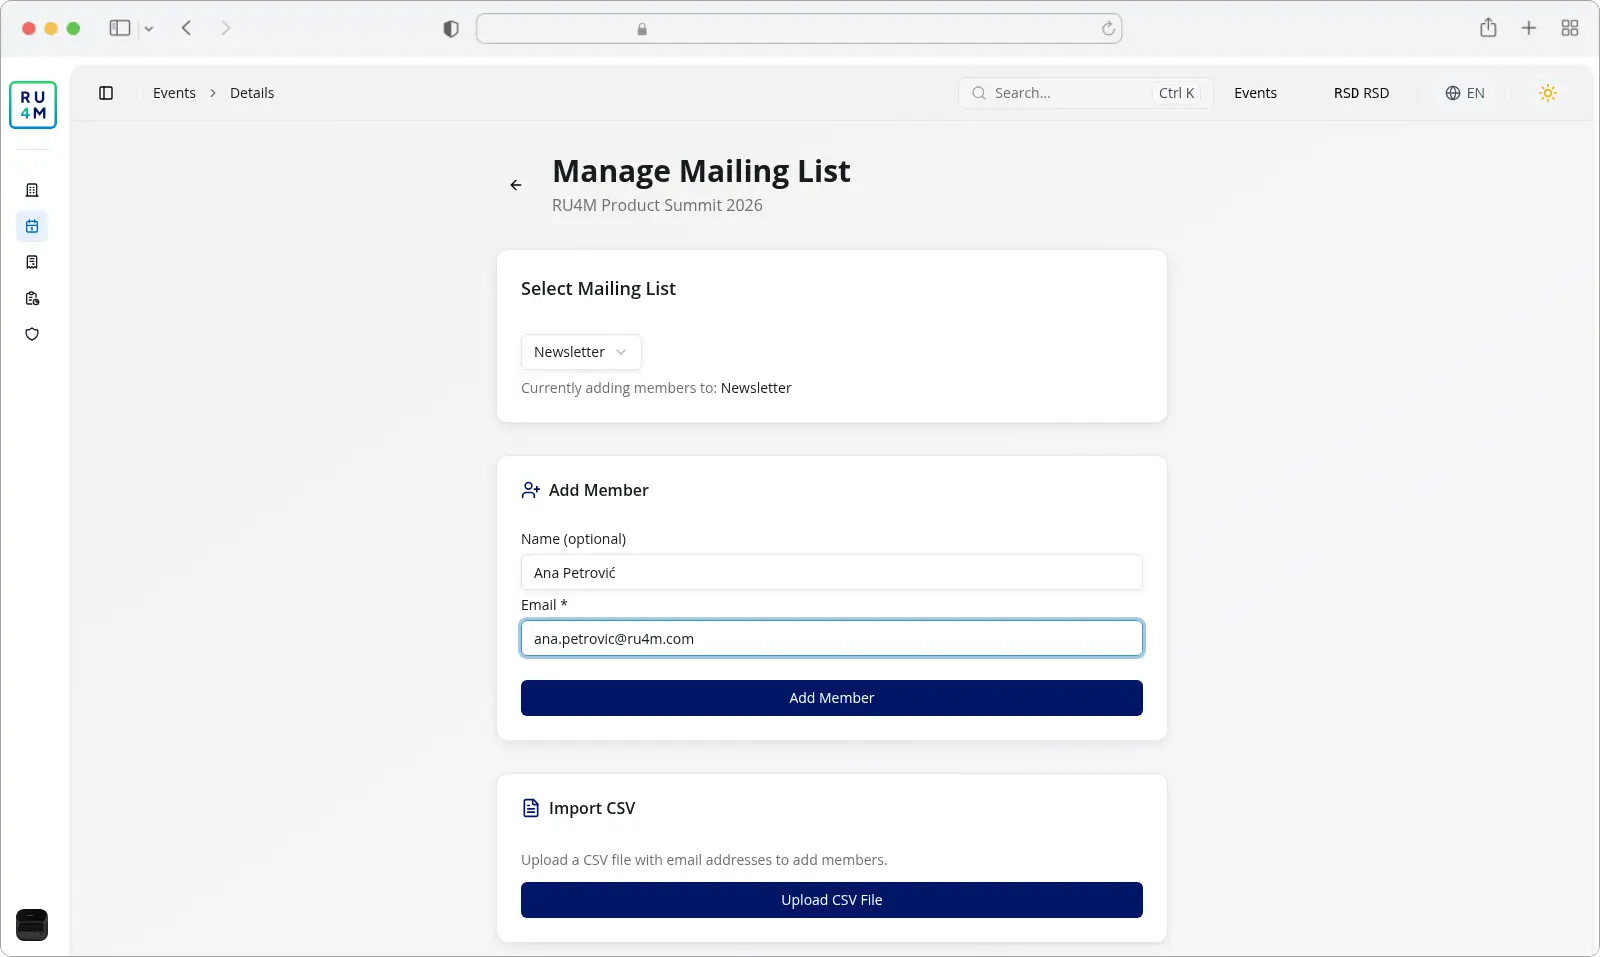The height and width of the screenshot is (957, 1600).
Task: Open the EN language selector
Action: point(1465,93)
